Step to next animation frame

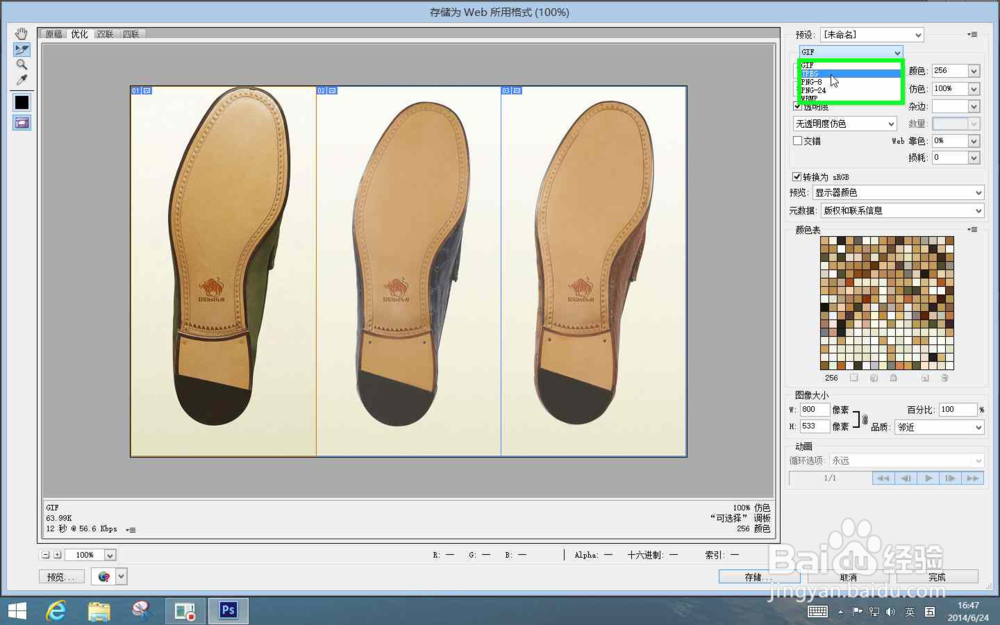pos(950,478)
